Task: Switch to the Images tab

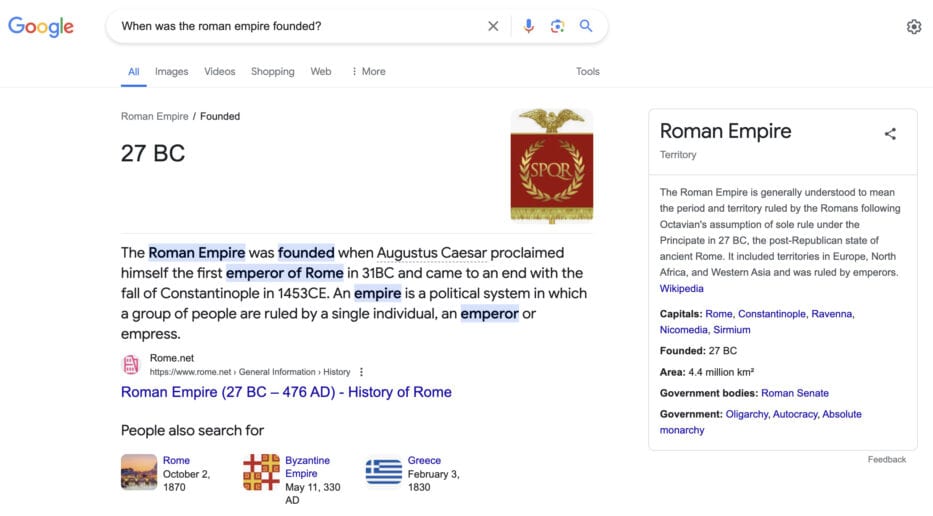Action: coord(171,71)
